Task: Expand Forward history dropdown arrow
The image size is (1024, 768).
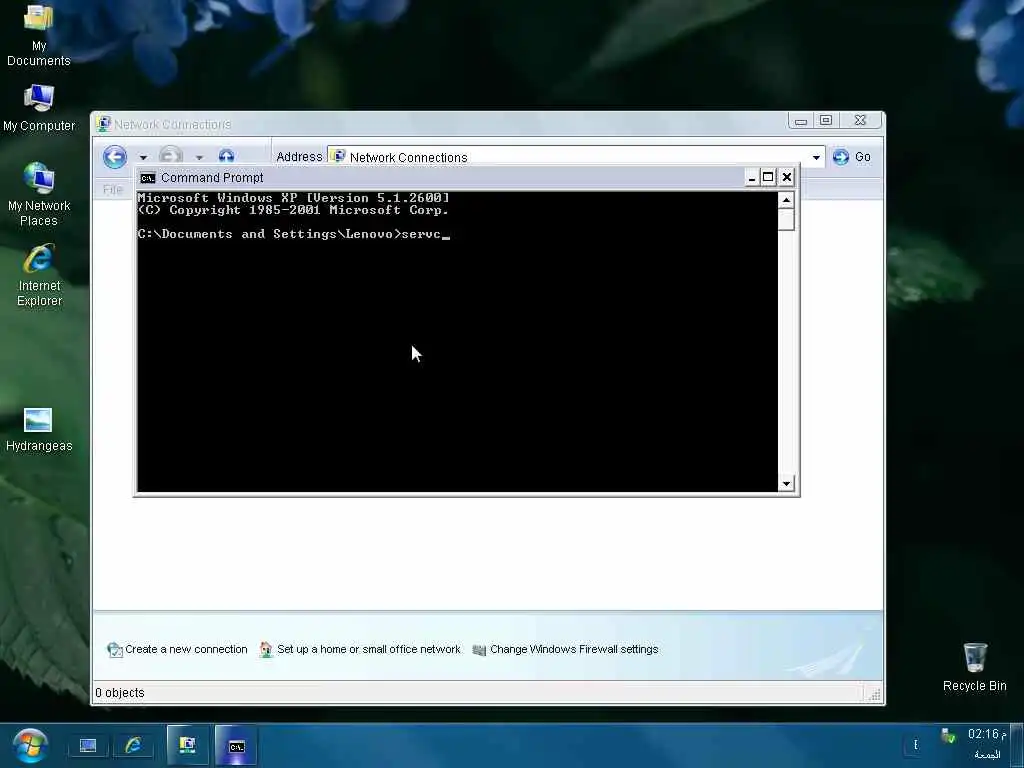Action: 199,157
